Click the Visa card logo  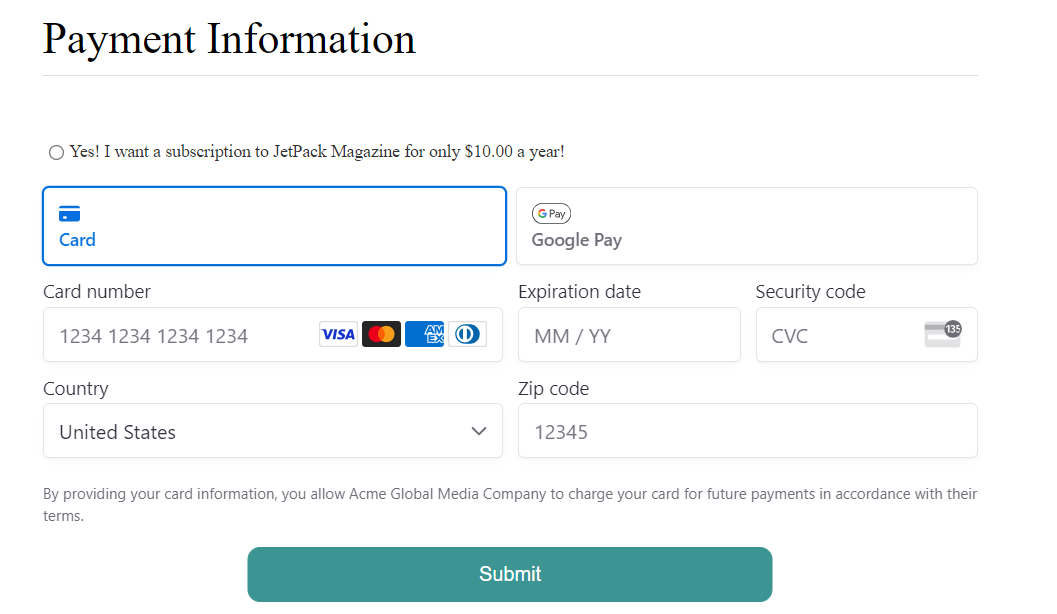pyautogui.click(x=338, y=334)
